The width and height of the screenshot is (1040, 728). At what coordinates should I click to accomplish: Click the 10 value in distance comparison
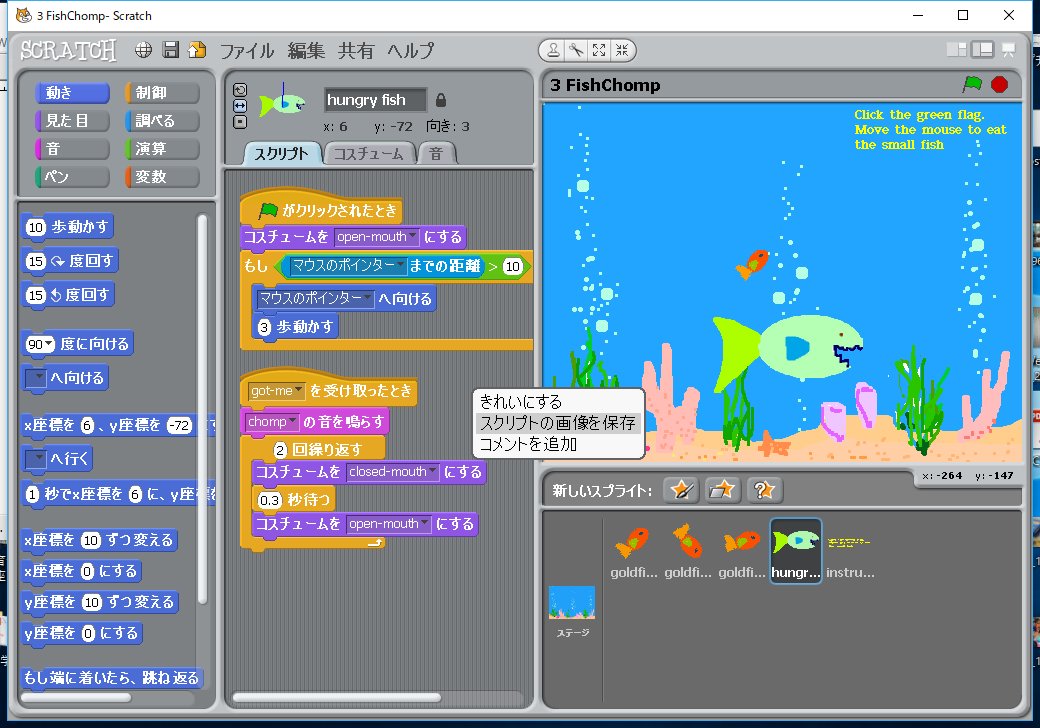(x=512, y=267)
